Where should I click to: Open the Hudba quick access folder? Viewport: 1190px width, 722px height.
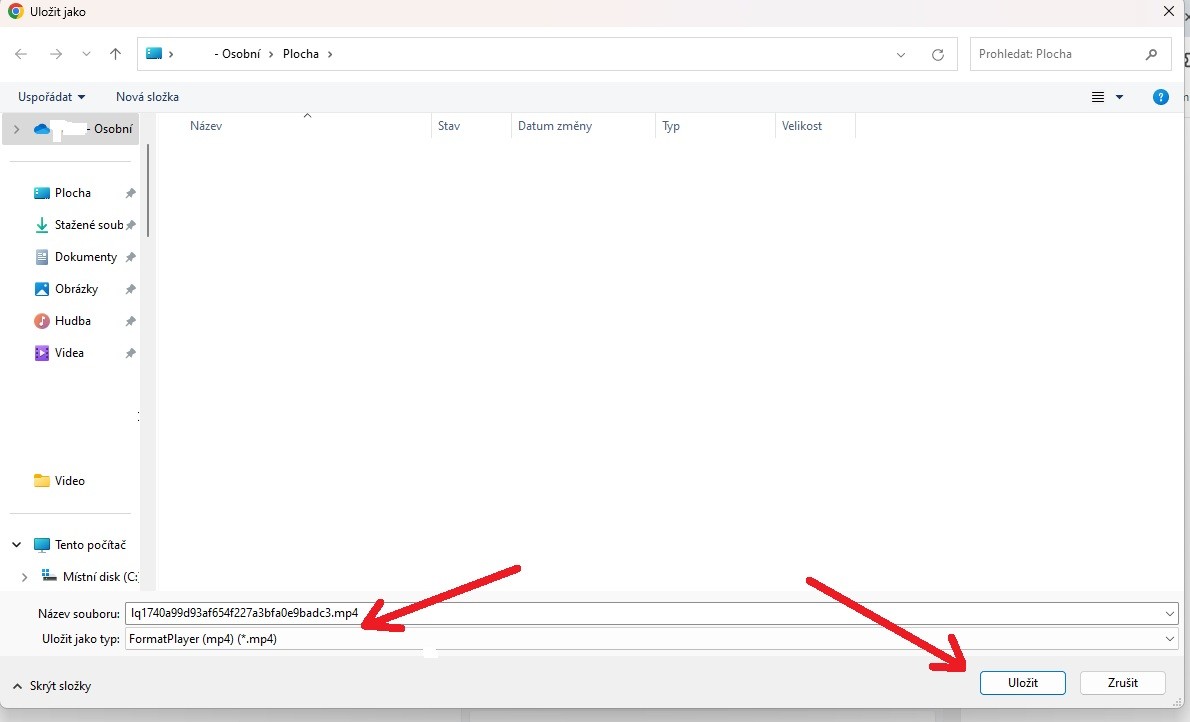[x=72, y=321]
